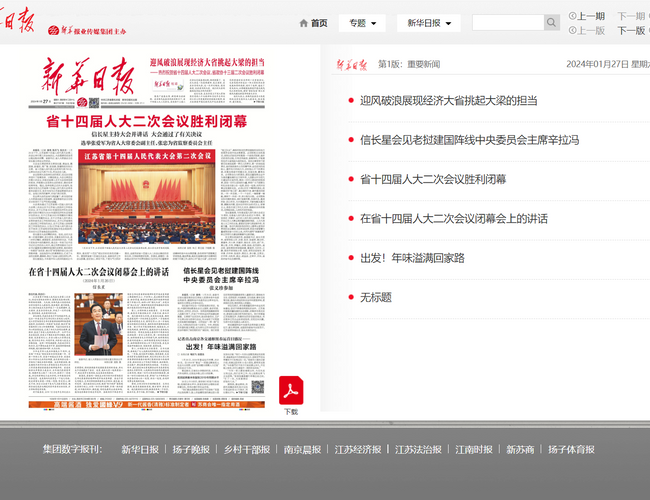This screenshot has height=500, width=650.
Task: Expand the 专题 dropdown
Action: coord(361,23)
